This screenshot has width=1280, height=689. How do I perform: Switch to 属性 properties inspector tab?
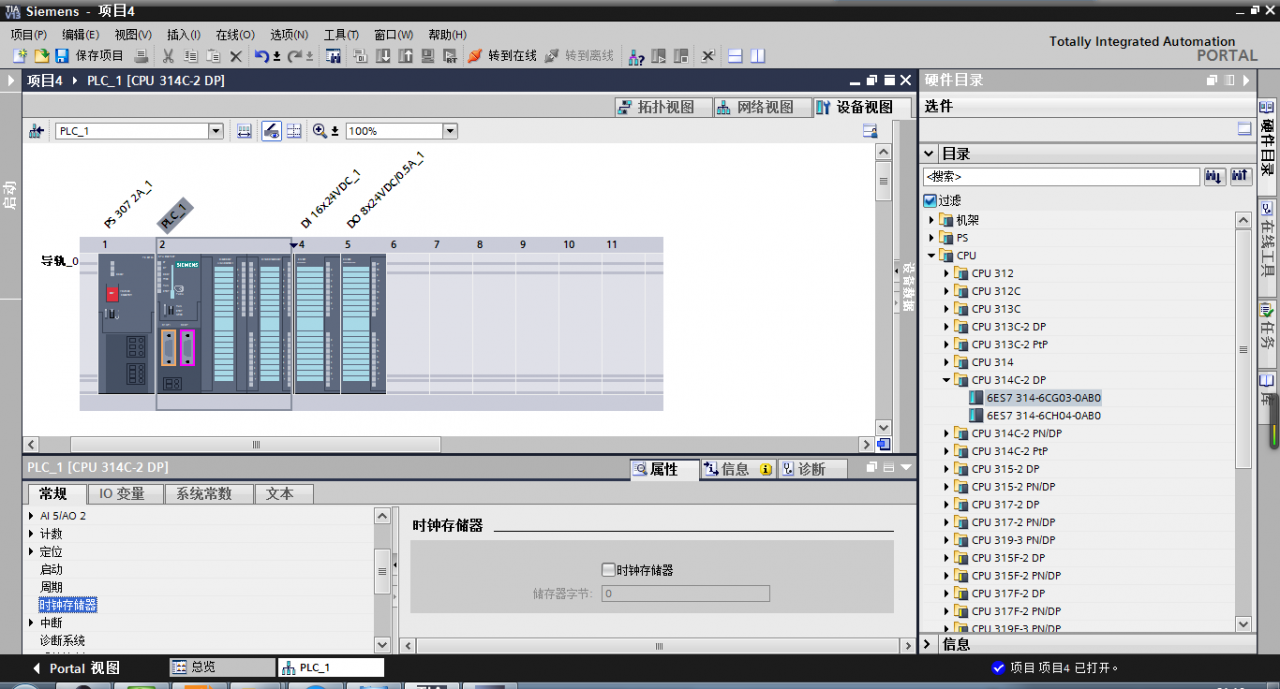pos(664,469)
